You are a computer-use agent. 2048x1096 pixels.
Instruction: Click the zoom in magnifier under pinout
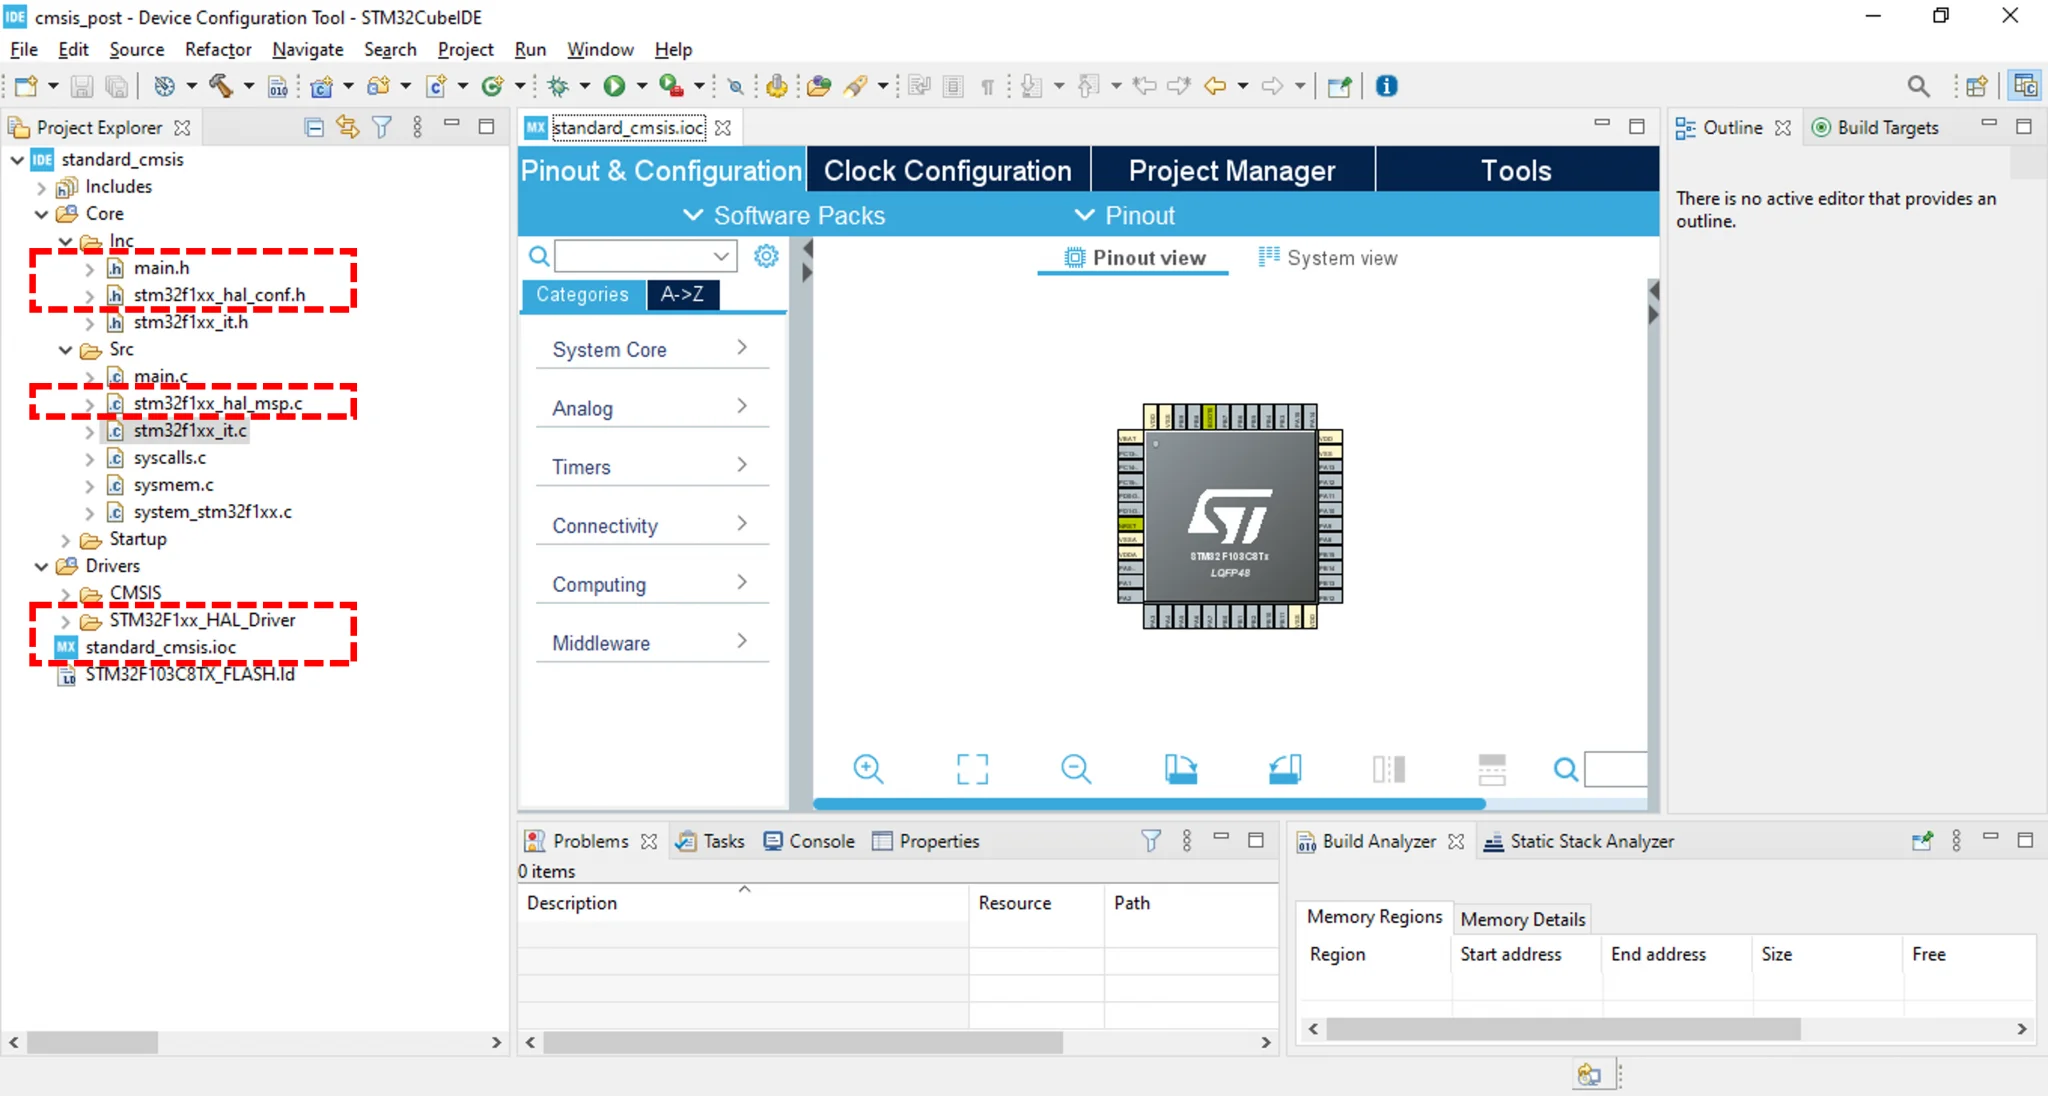click(868, 769)
